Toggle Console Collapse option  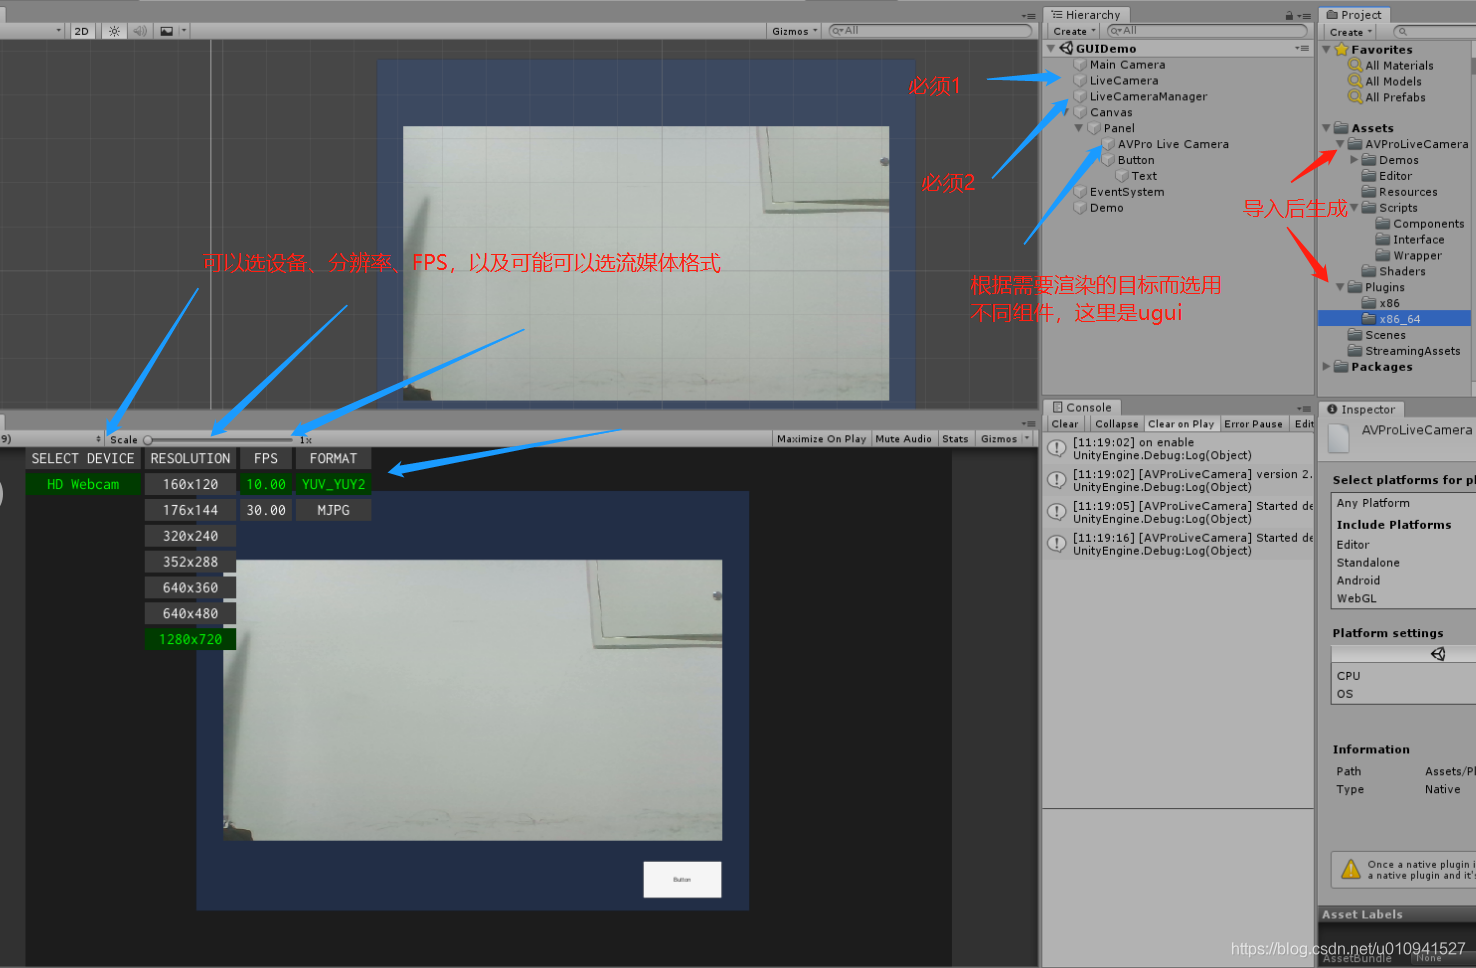1116,424
